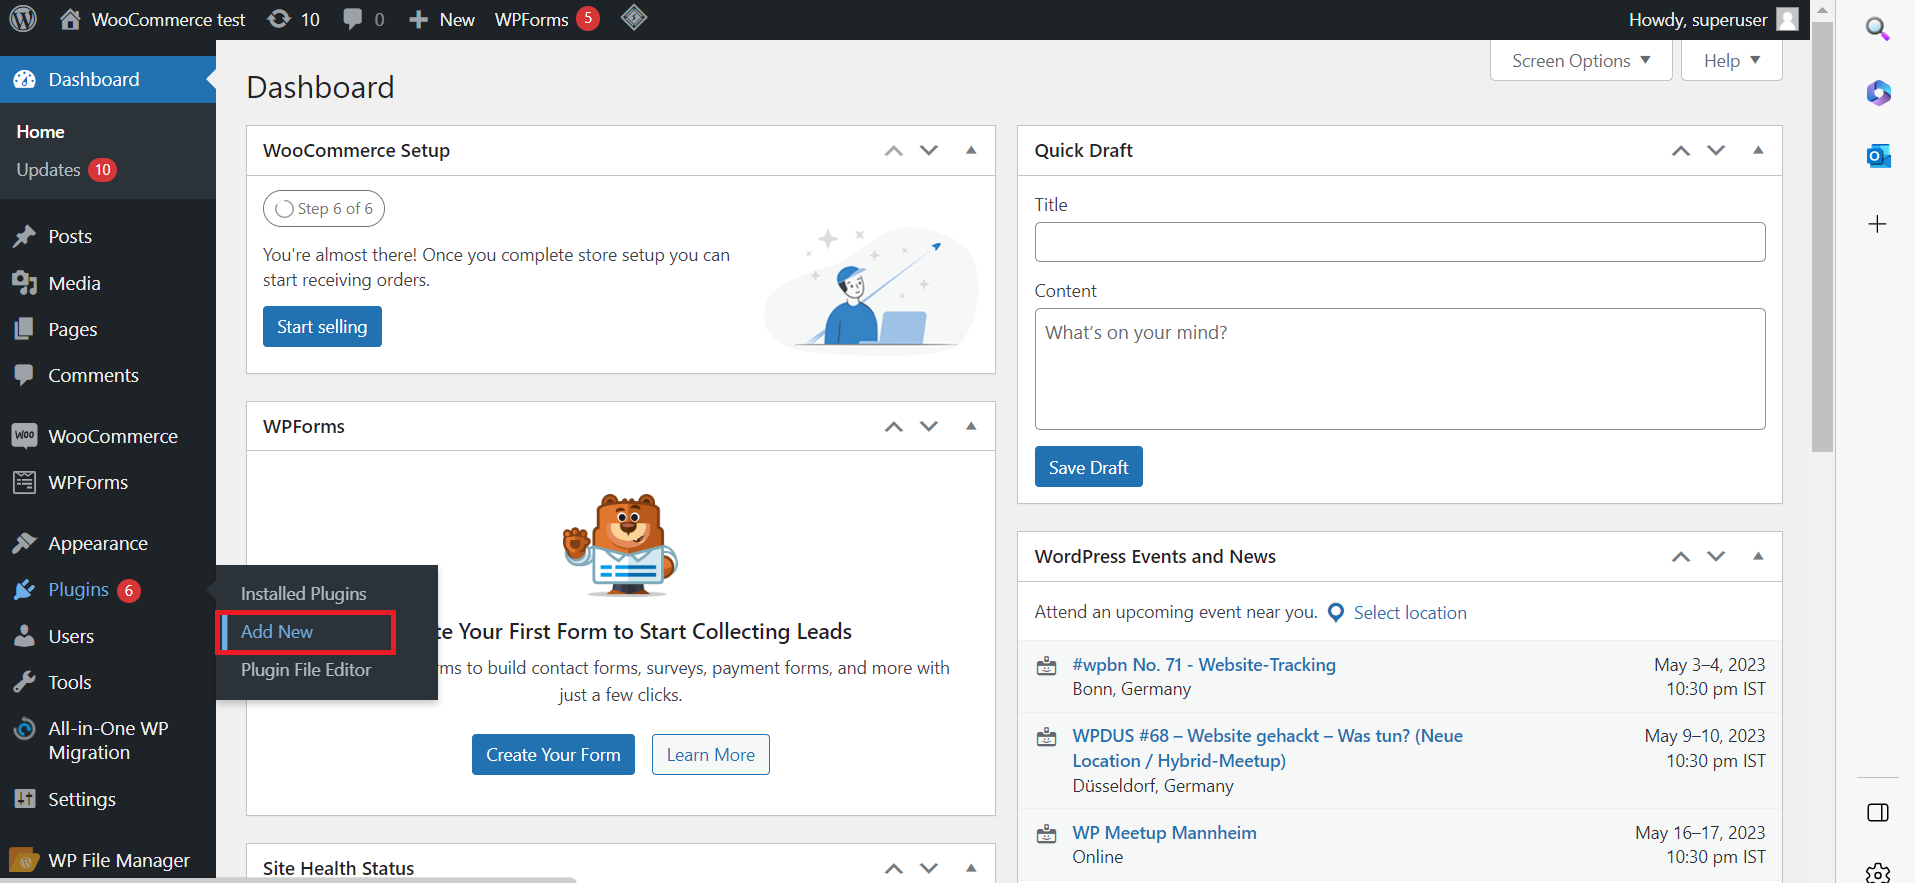Open browser sidebar settings gear
The width and height of the screenshot is (1915, 883).
tap(1878, 873)
